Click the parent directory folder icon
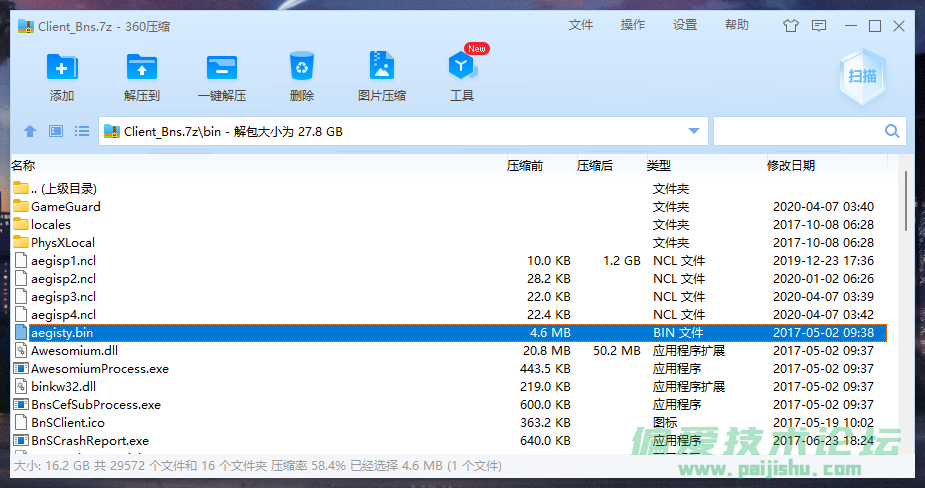 (21, 188)
